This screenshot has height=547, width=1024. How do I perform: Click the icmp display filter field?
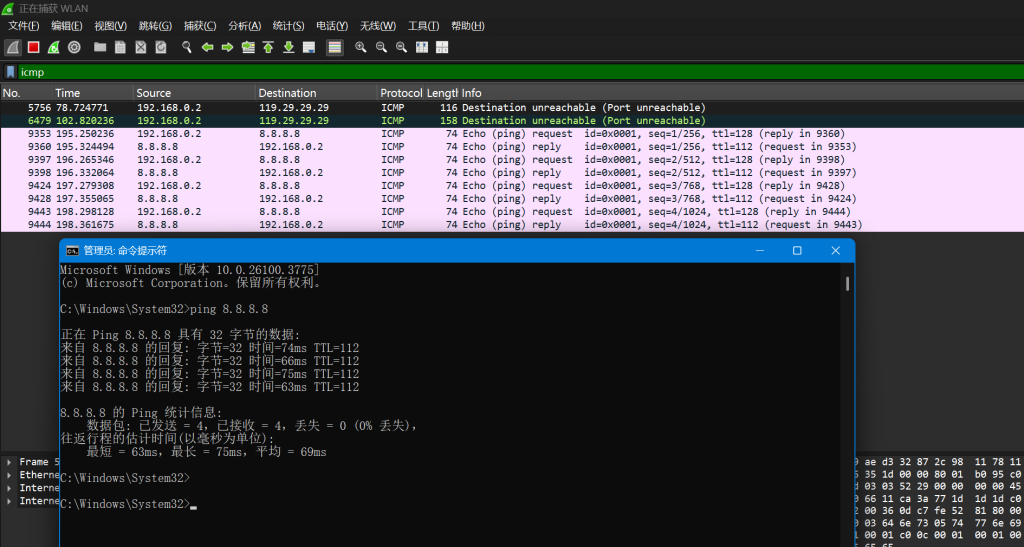[x=500, y=72]
